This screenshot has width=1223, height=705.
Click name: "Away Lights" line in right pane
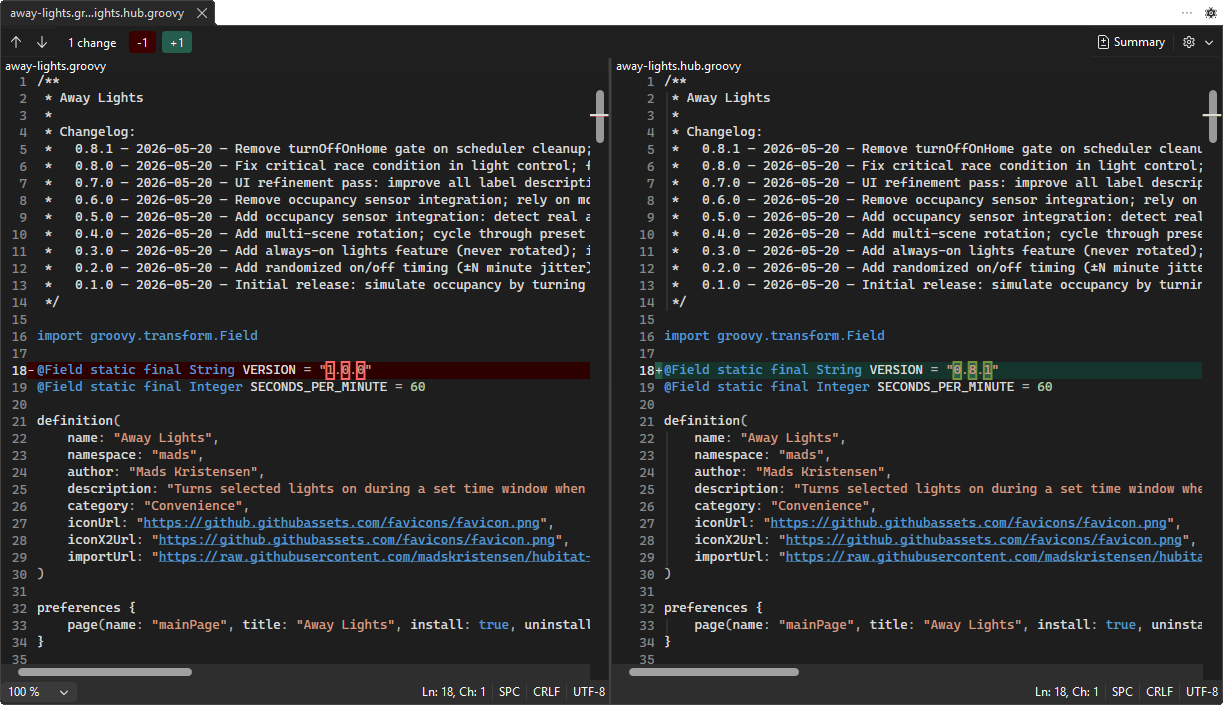(x=770, y=438)
